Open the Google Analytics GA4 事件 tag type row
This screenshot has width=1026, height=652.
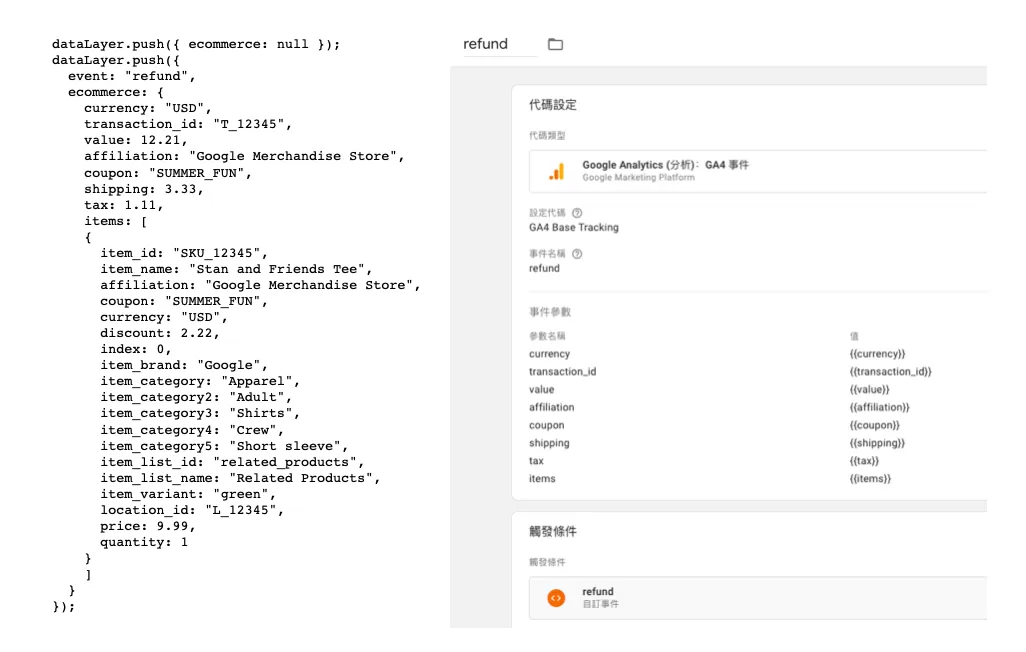pyautogui.click(x=758, y=172)
